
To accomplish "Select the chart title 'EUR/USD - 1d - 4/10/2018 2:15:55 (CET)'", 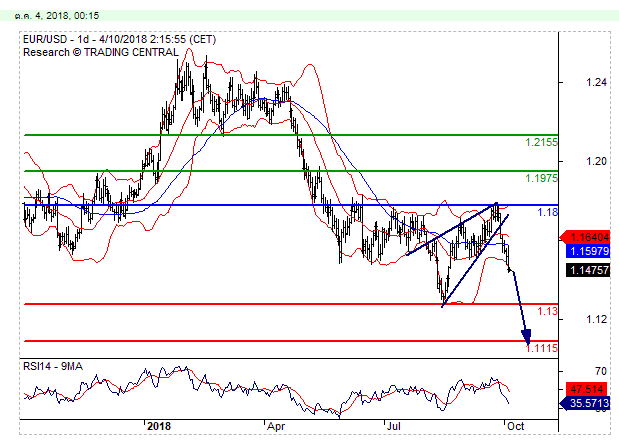I will point(120,39).
